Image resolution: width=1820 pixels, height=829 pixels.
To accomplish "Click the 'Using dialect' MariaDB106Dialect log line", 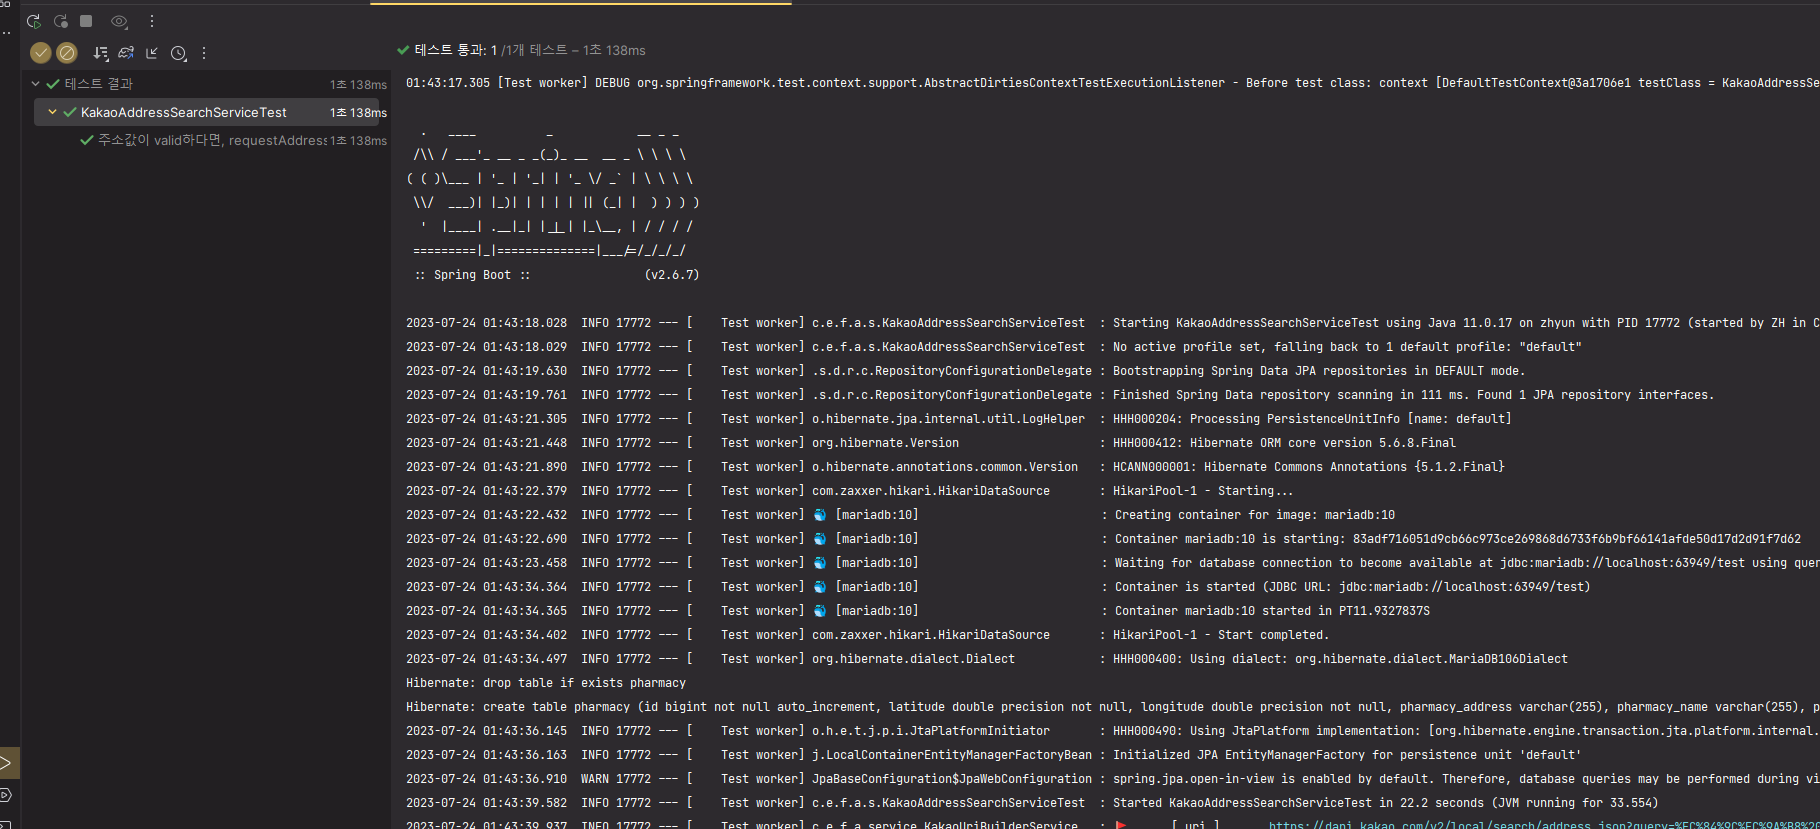I will 987,659.
